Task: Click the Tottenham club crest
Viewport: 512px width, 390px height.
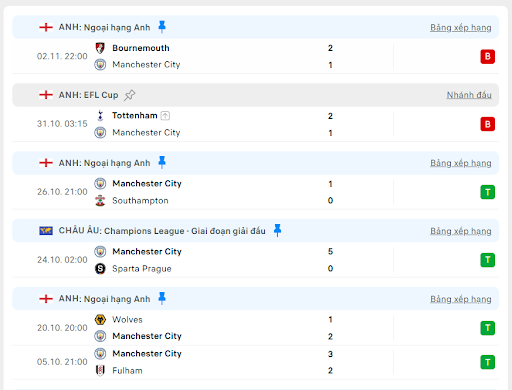Action: pyautogui.click(x=100, y=116)
